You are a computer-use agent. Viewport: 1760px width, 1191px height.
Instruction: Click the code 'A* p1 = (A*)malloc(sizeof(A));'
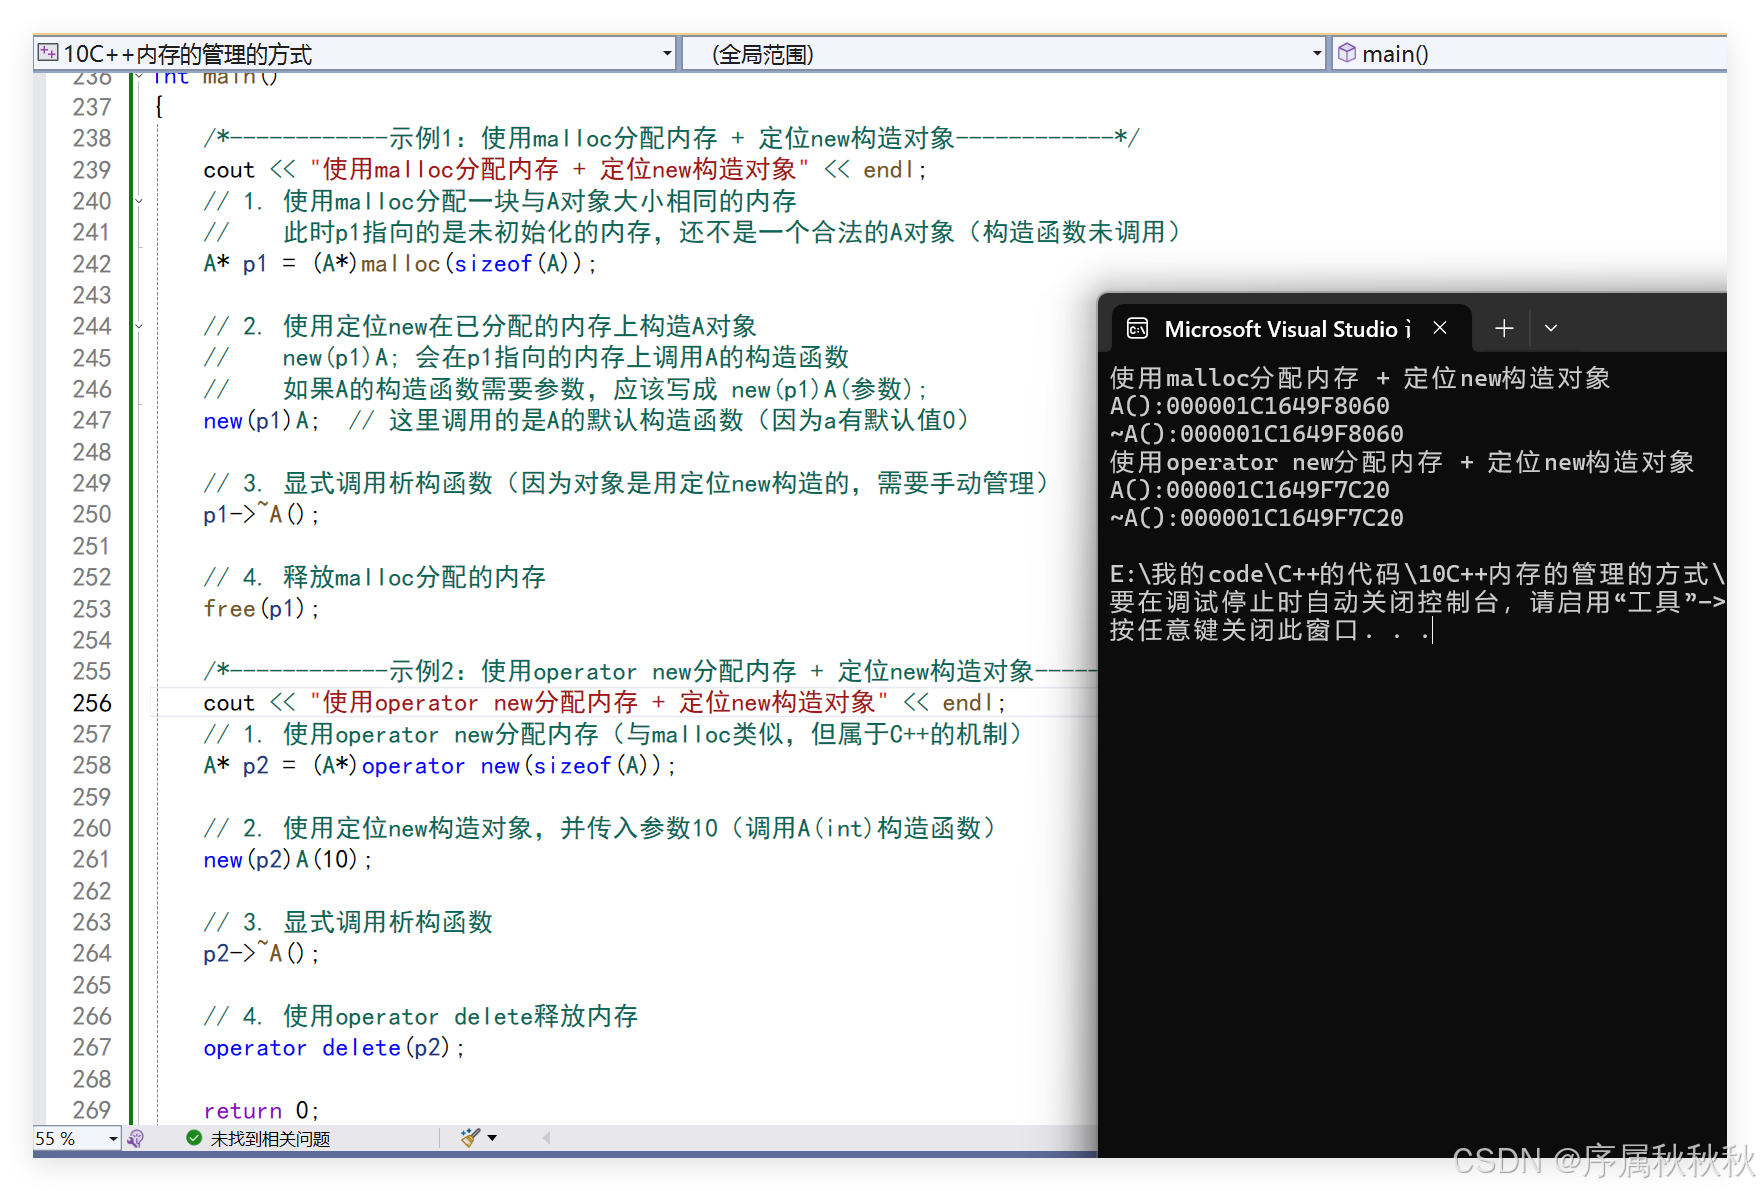pos(400,264)
